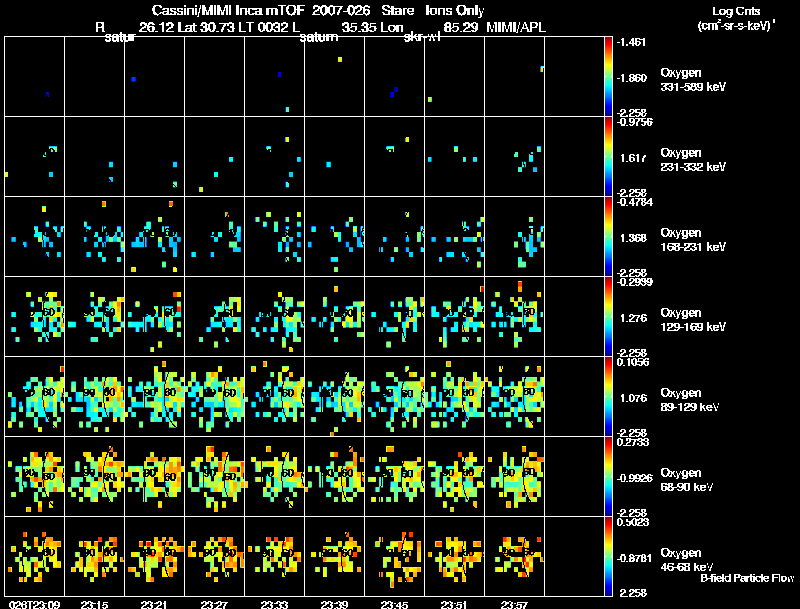This screenshot has height=609, width=800.
Task: Click the 'Log Cnts' colorbar units heading
Action: pos(736,11)
